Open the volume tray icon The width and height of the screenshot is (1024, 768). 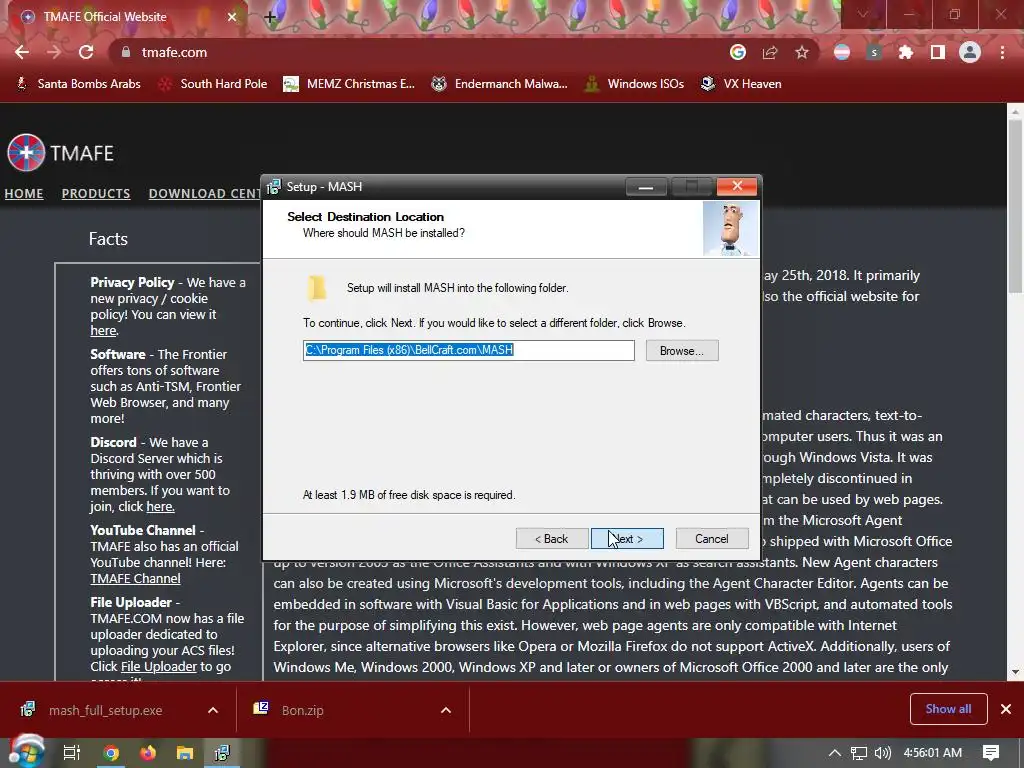[882, 753]
